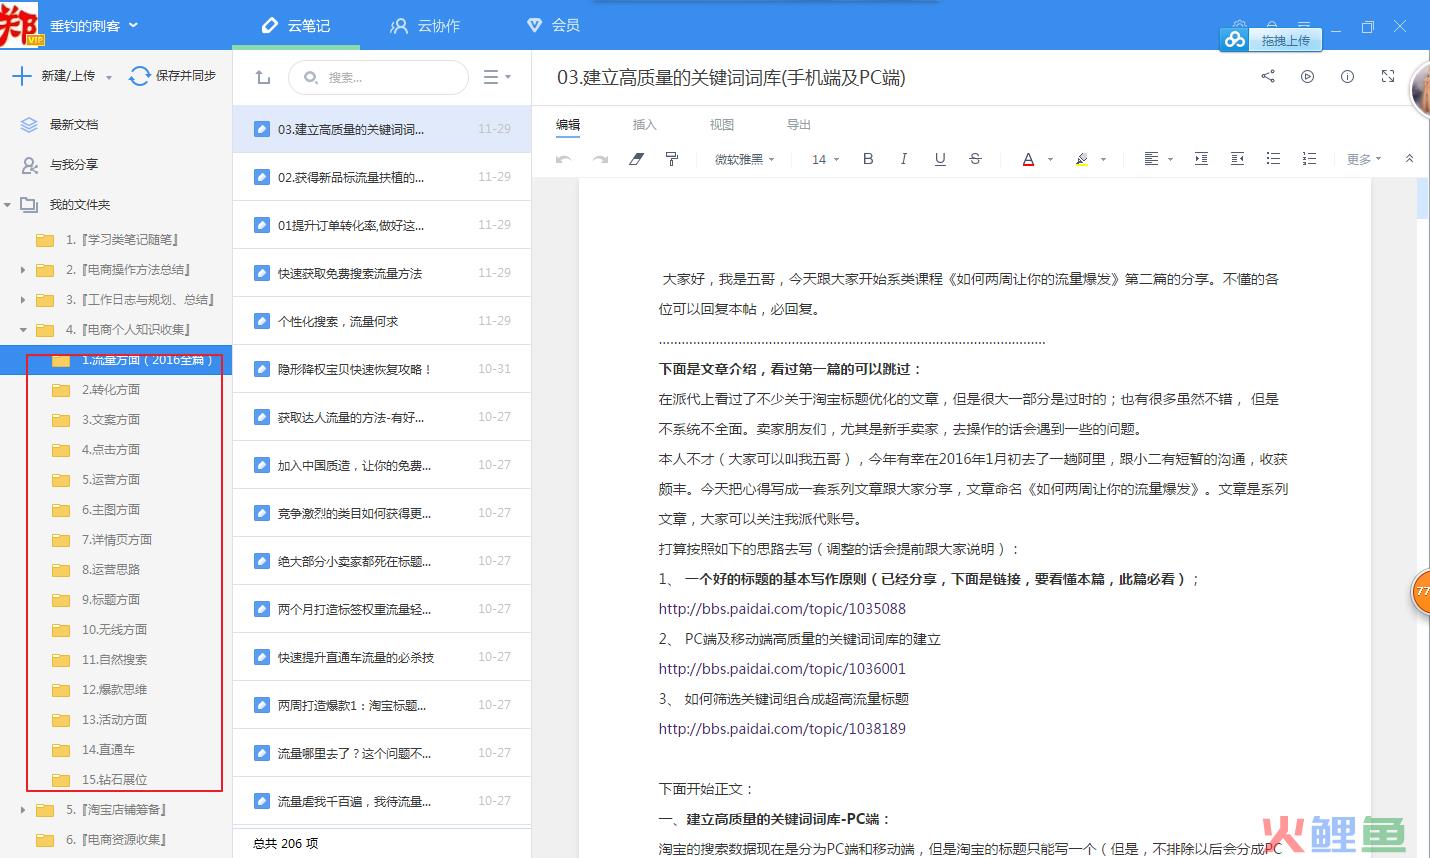Open the 云协作 top tab
Image resolution: width=1430 pixels, height=858 pixels.
tap(425, 25)
